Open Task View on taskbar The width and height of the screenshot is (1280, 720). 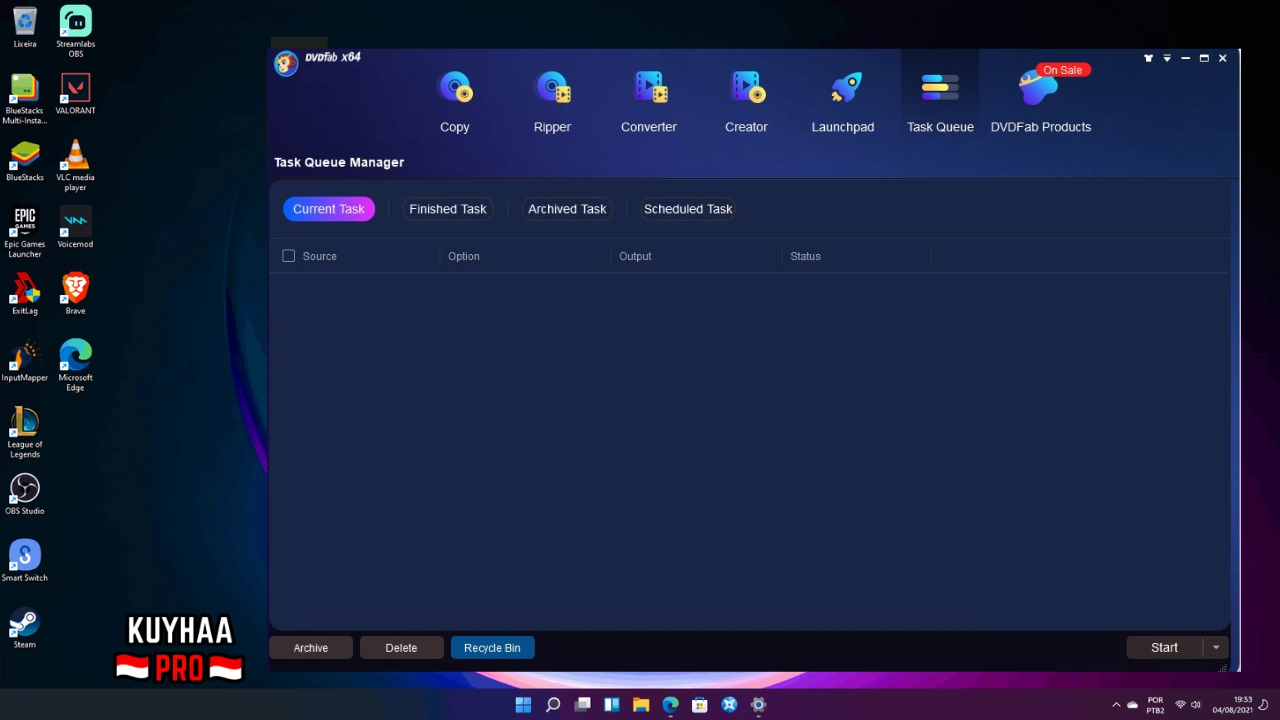click(583, 705)
